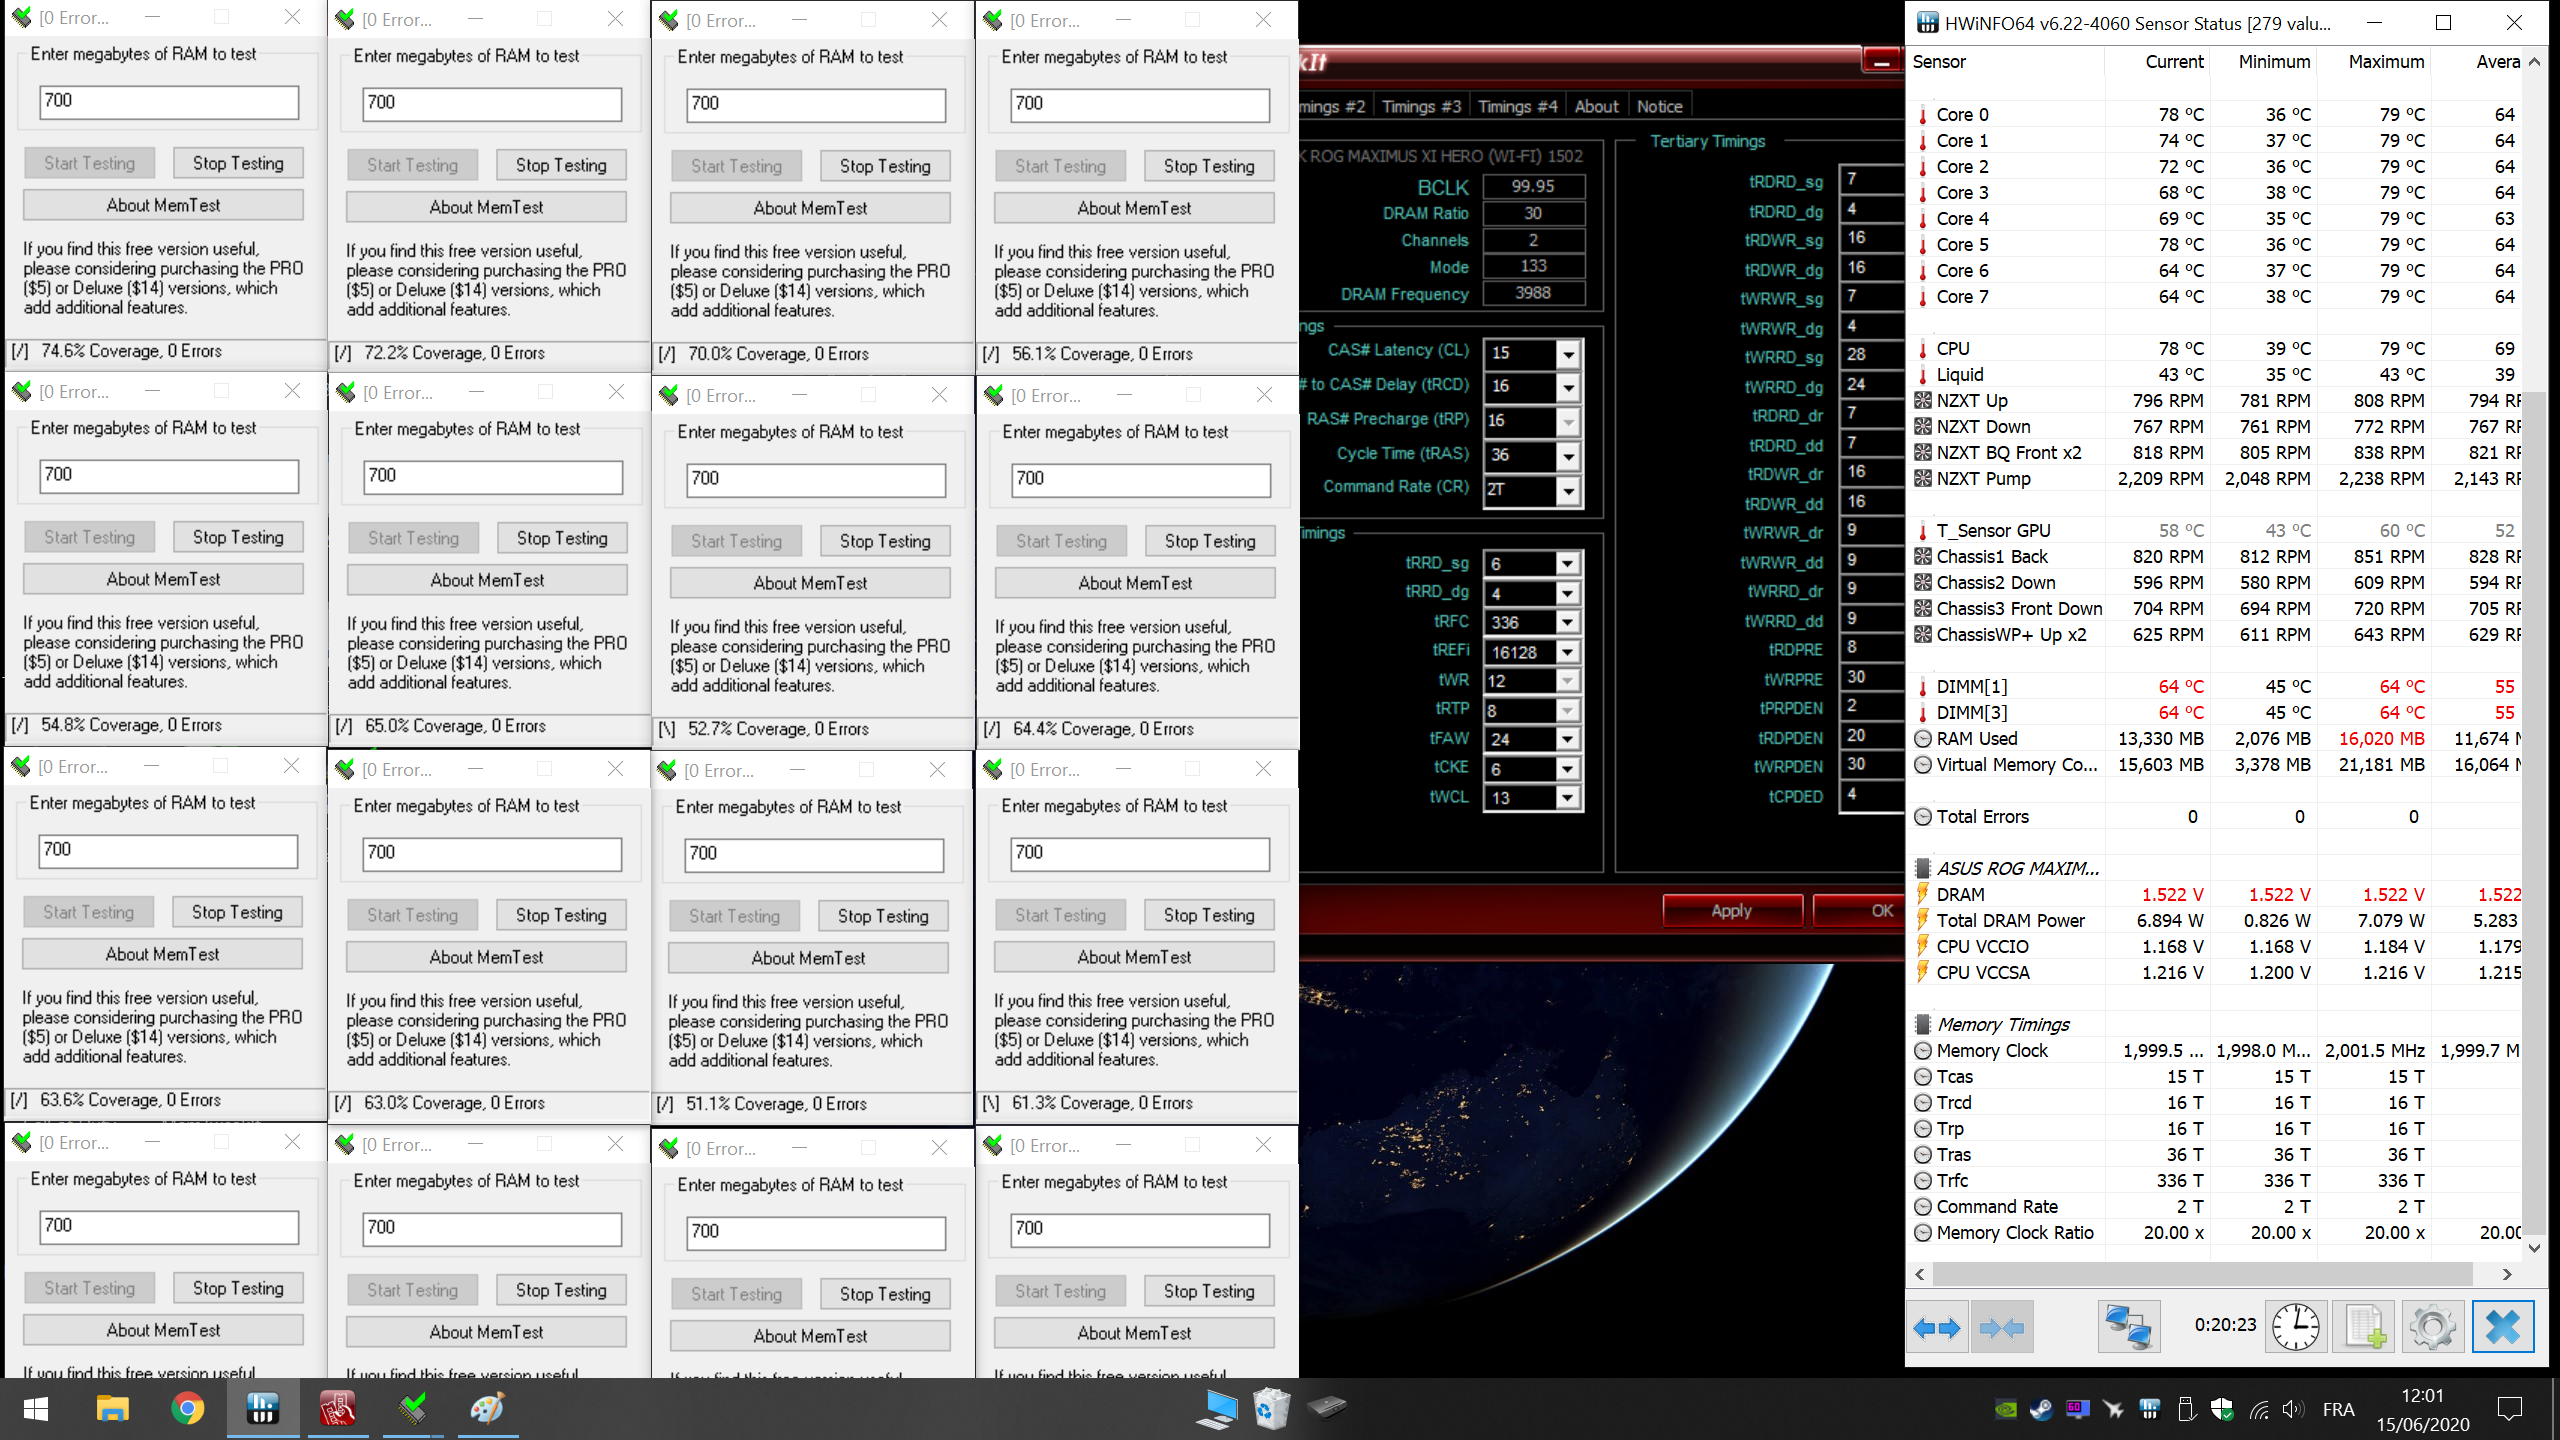2560x1440 pixels.
Task: Reset HWiNFO min/max with the clock icon
Action: pyautogui.click(x=2296, y=1327)
